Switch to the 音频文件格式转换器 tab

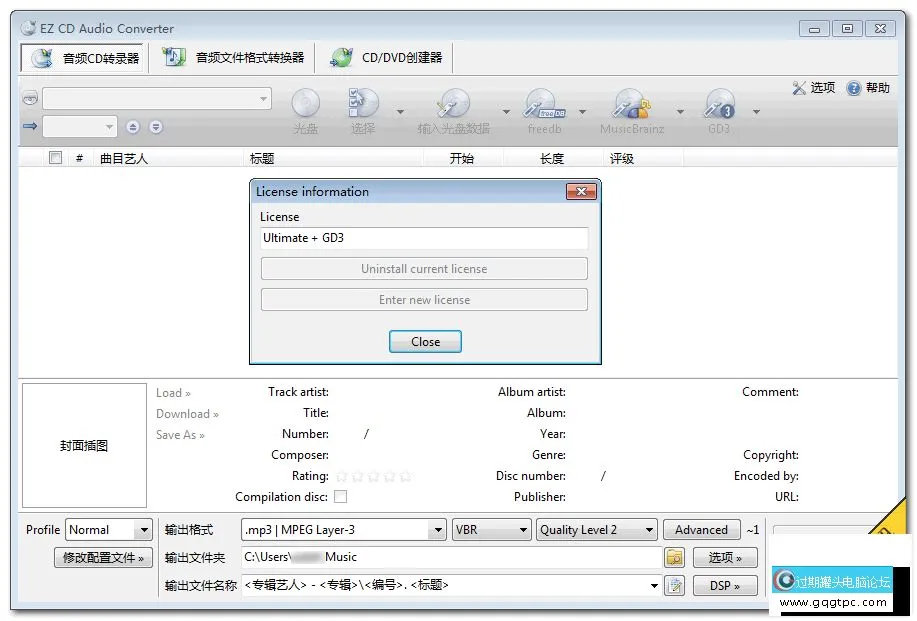pyautogui.click(x=235, y=58)
